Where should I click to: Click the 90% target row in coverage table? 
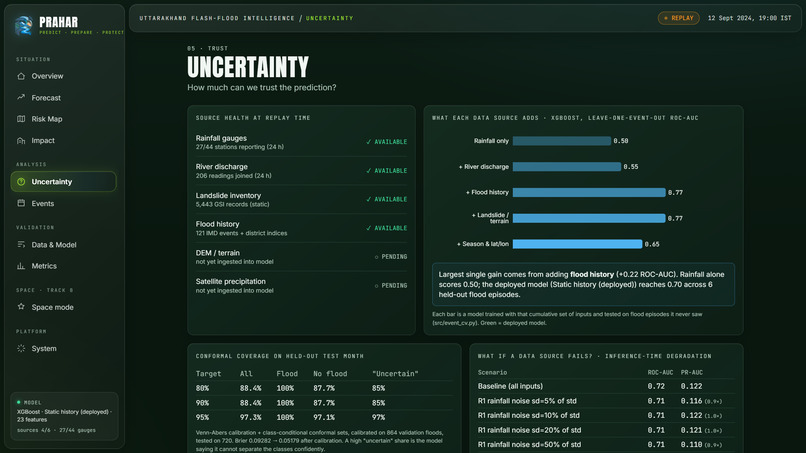tap(324, 403)
